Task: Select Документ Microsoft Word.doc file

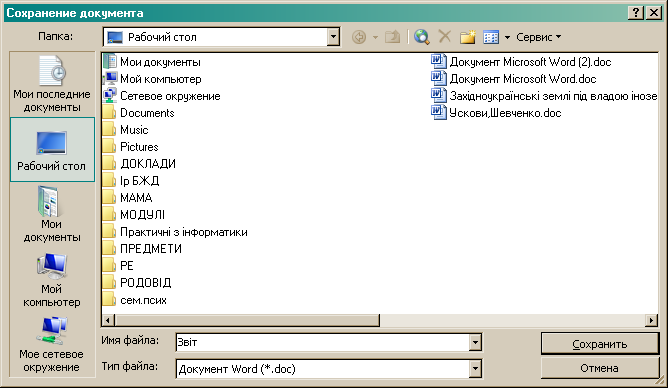Action: point(513,79)
